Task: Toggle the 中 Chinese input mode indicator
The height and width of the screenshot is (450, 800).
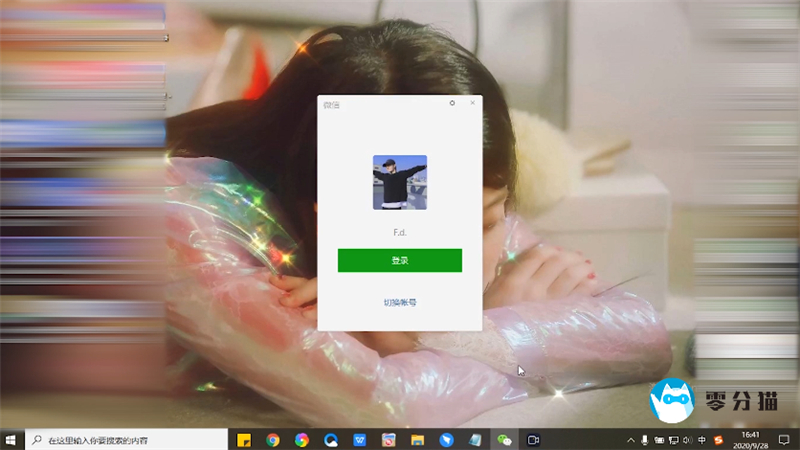Action: (x=702, y=440)
